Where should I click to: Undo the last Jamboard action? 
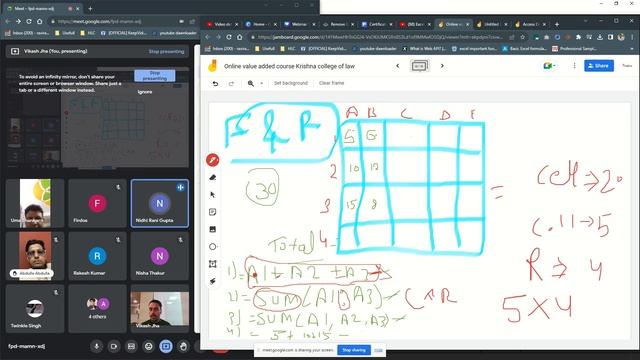pos(216,83)
